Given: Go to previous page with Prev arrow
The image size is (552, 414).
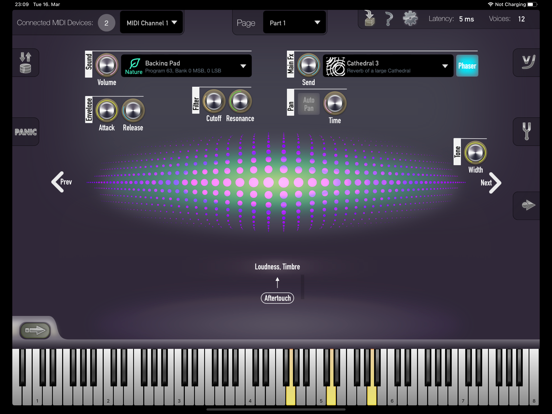Looking at the screenshot, I should tap(61, 182).
